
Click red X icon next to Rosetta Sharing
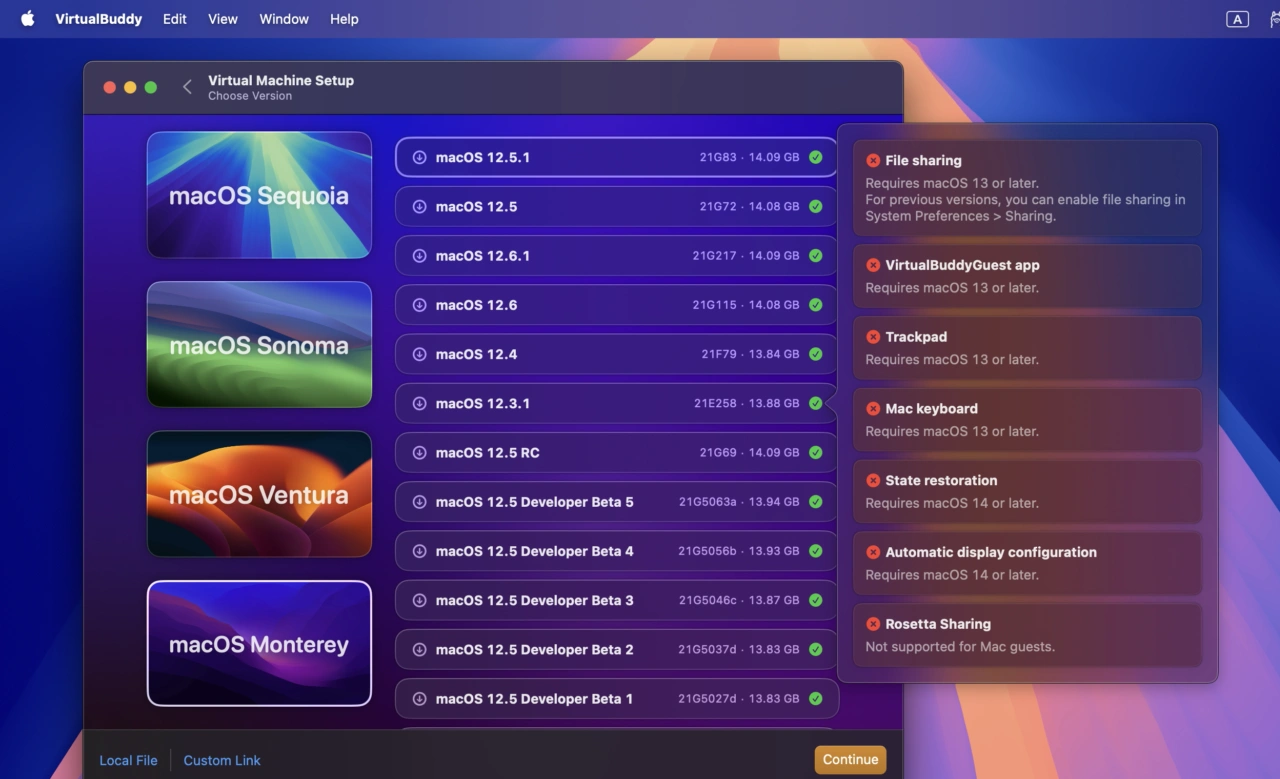pyautogui.click(x=873, y=624)
